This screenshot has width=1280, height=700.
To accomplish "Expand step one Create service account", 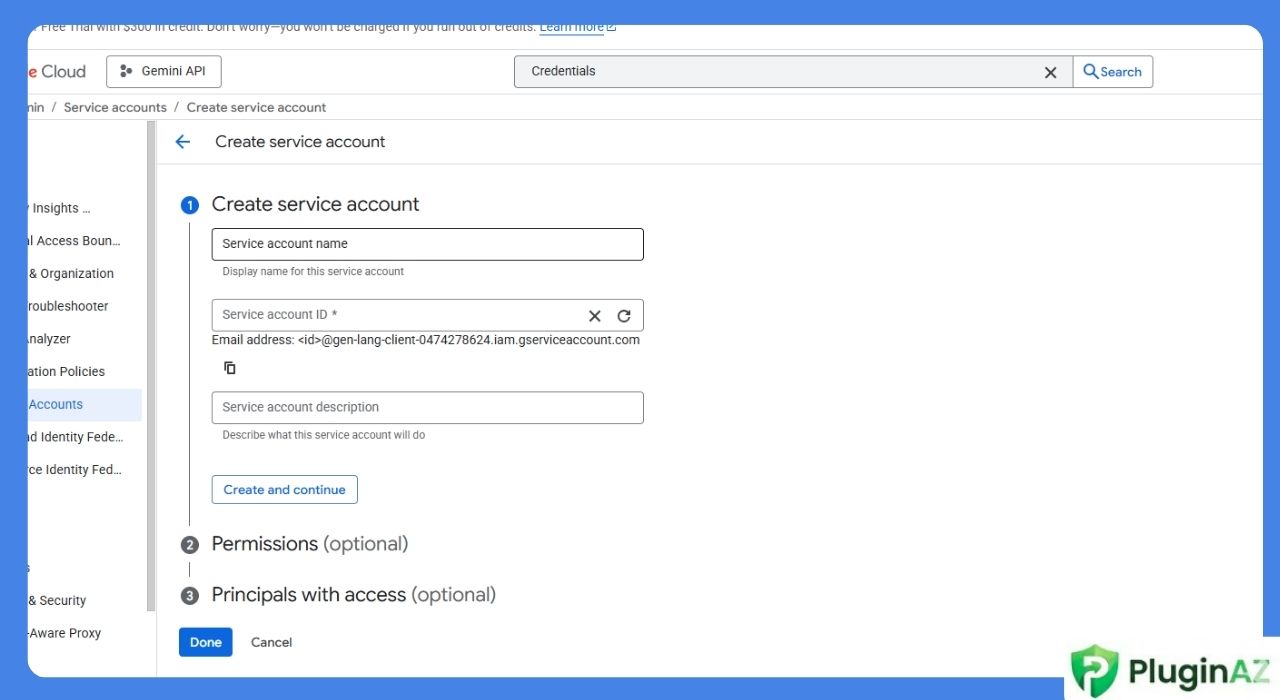I will (x=315, y=204).
